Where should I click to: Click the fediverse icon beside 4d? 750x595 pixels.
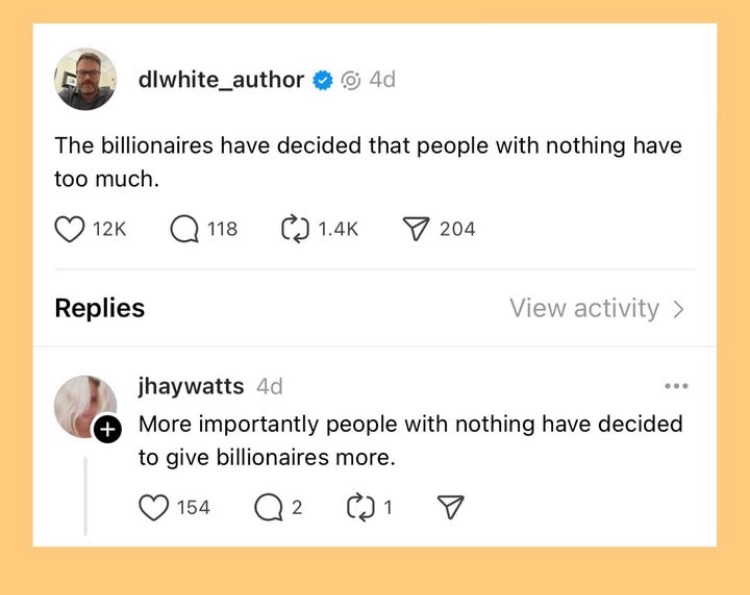tap(351, 80)
